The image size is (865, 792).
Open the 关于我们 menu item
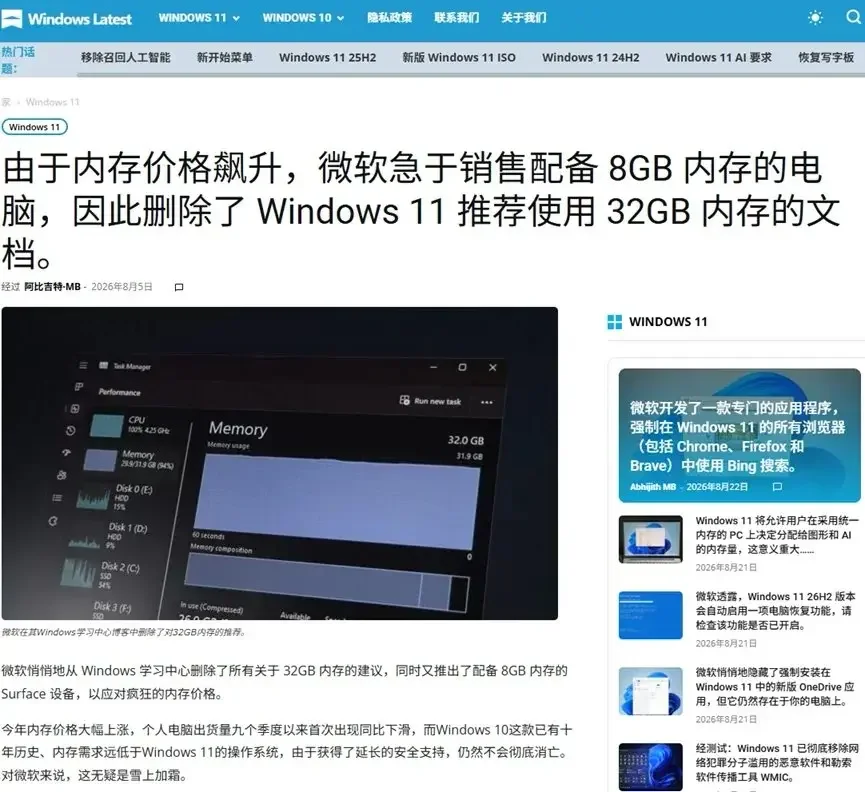(x=524, y=18)
